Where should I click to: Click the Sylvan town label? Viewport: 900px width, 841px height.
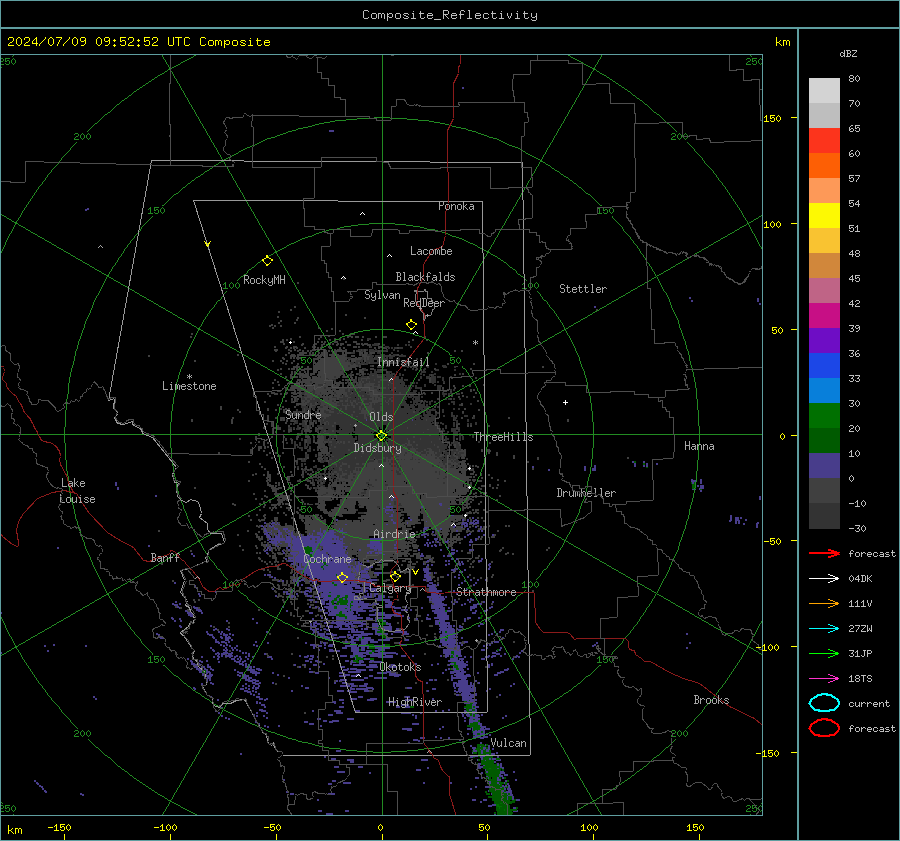pyautogui.click(x=382, y=295)
